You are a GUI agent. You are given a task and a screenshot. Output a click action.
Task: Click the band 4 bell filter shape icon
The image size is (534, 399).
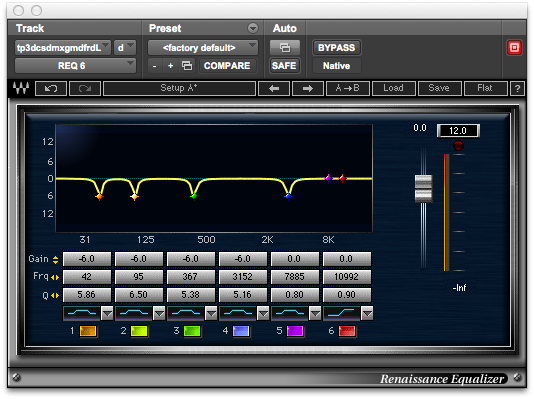[x=238, y=313]
